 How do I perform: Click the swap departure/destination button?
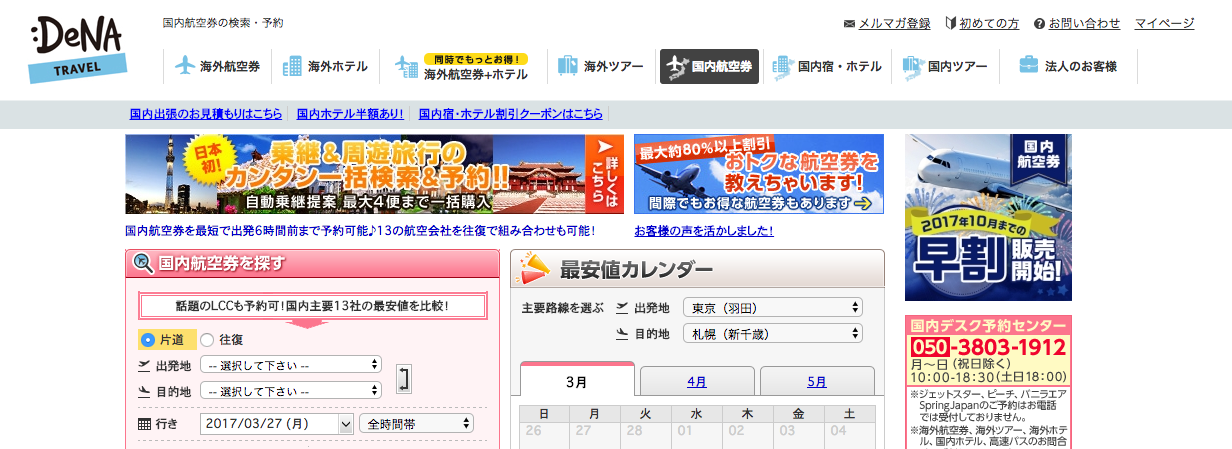point(404,378)
